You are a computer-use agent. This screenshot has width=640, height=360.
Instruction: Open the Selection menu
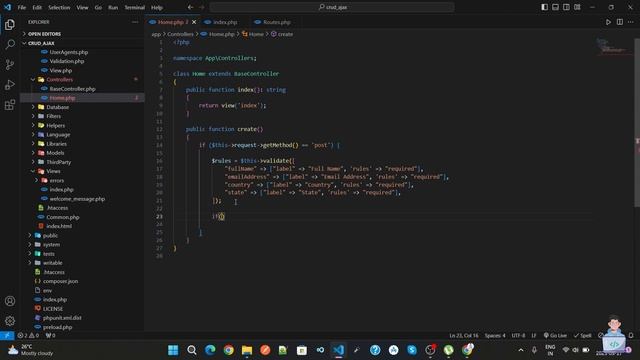pyautogui.click(x=59, y=7)
